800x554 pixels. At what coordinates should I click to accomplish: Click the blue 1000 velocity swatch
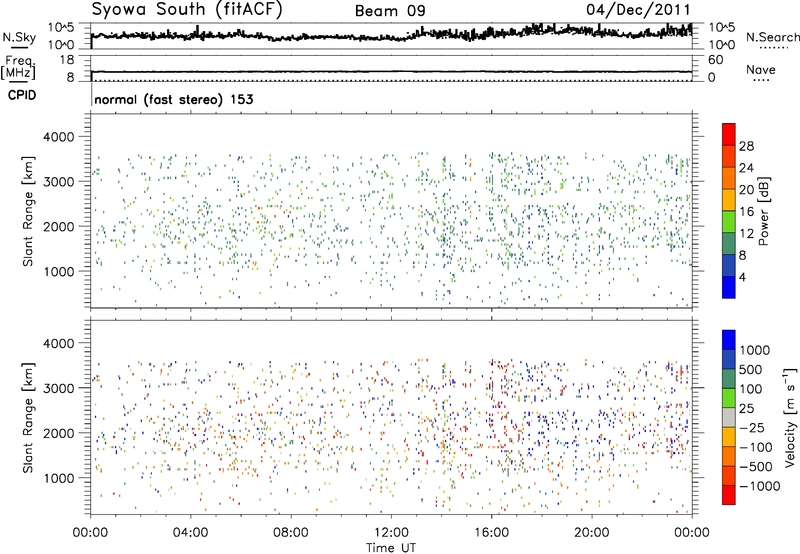[x=729, y=340]
